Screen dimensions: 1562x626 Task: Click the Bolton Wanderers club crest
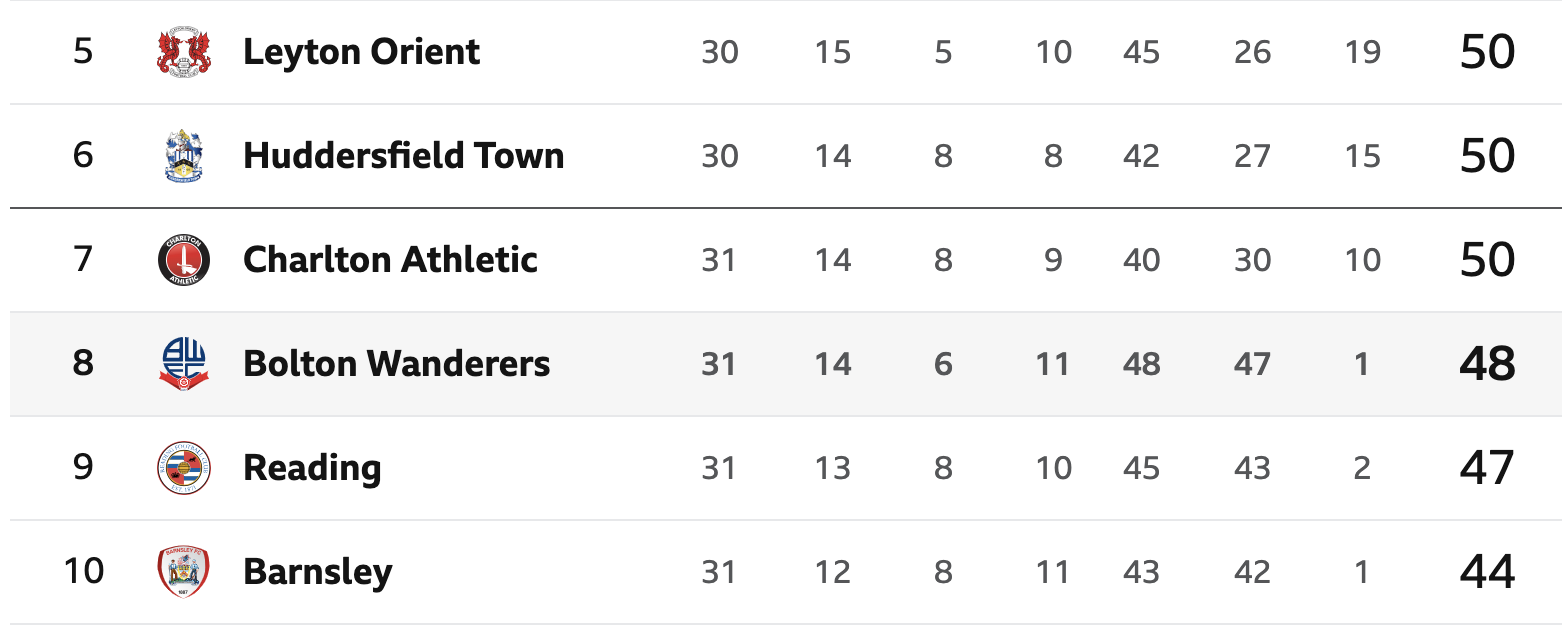point(184,364)
